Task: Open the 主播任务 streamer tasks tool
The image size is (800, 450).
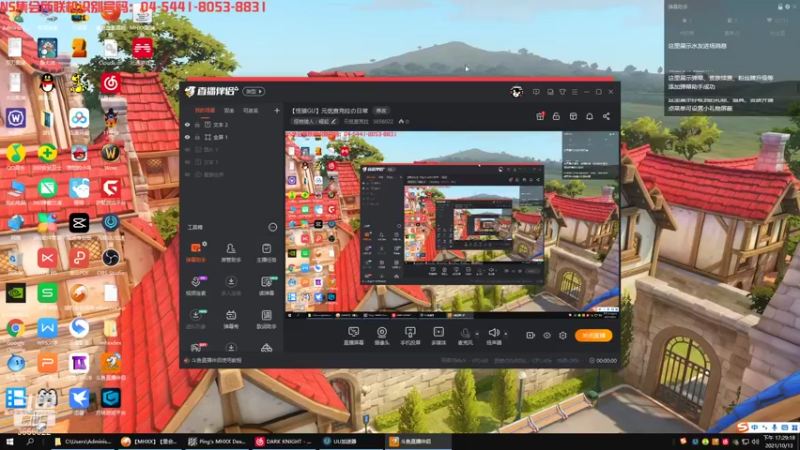Action: tap(266, 252)
